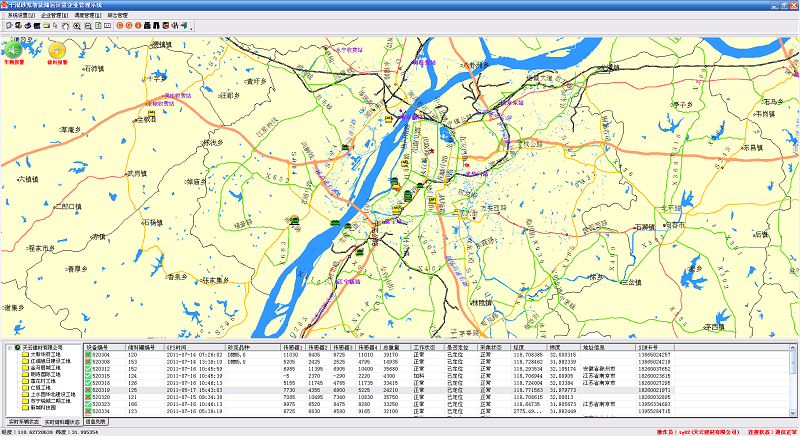Click the table scrollbar down arrow
This screenshot has width=800, height=436.
pyautogui.click(x=793, y=413)
